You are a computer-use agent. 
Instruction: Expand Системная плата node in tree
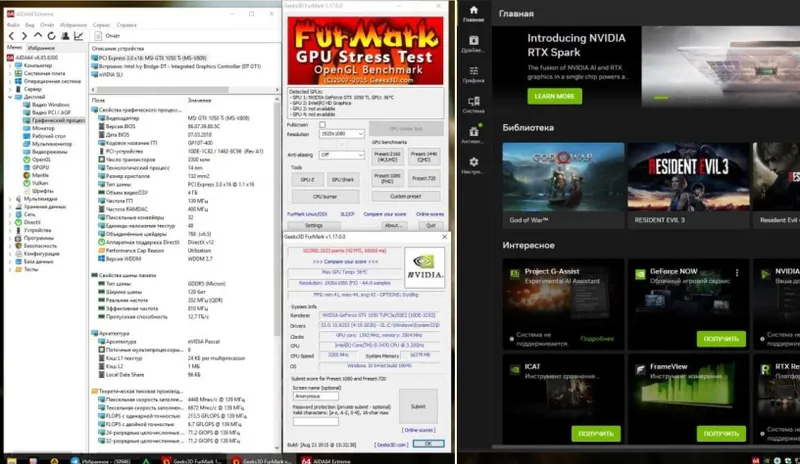(x=10, y=74)
